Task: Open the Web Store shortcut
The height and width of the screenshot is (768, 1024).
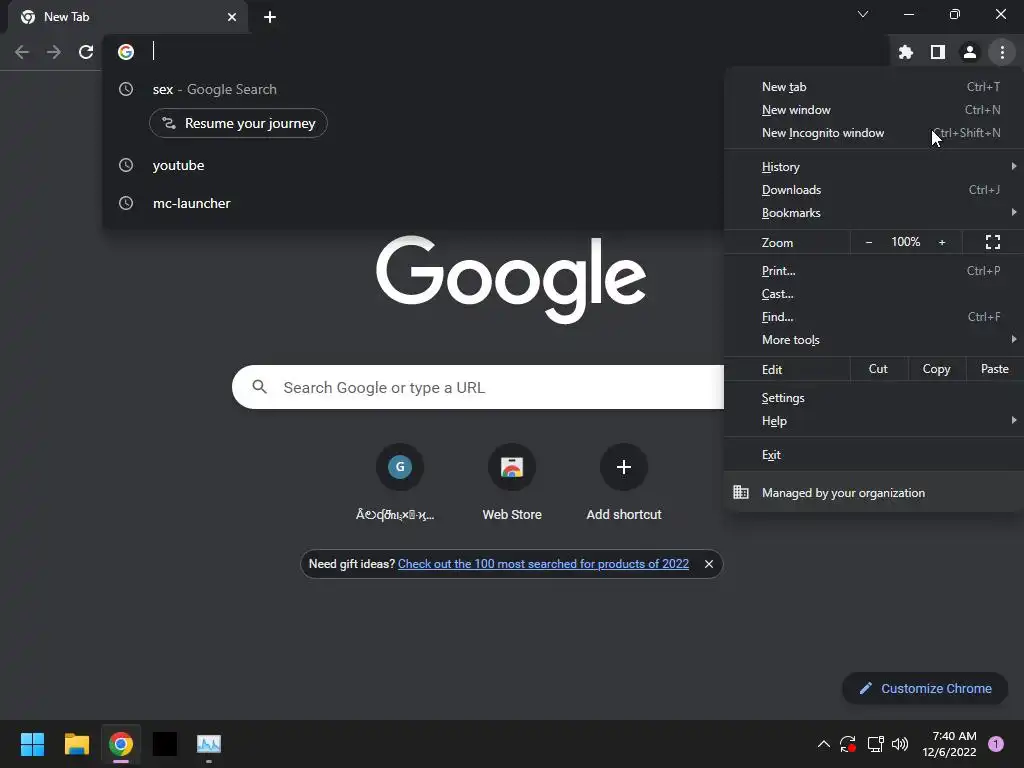Action: 512,483
